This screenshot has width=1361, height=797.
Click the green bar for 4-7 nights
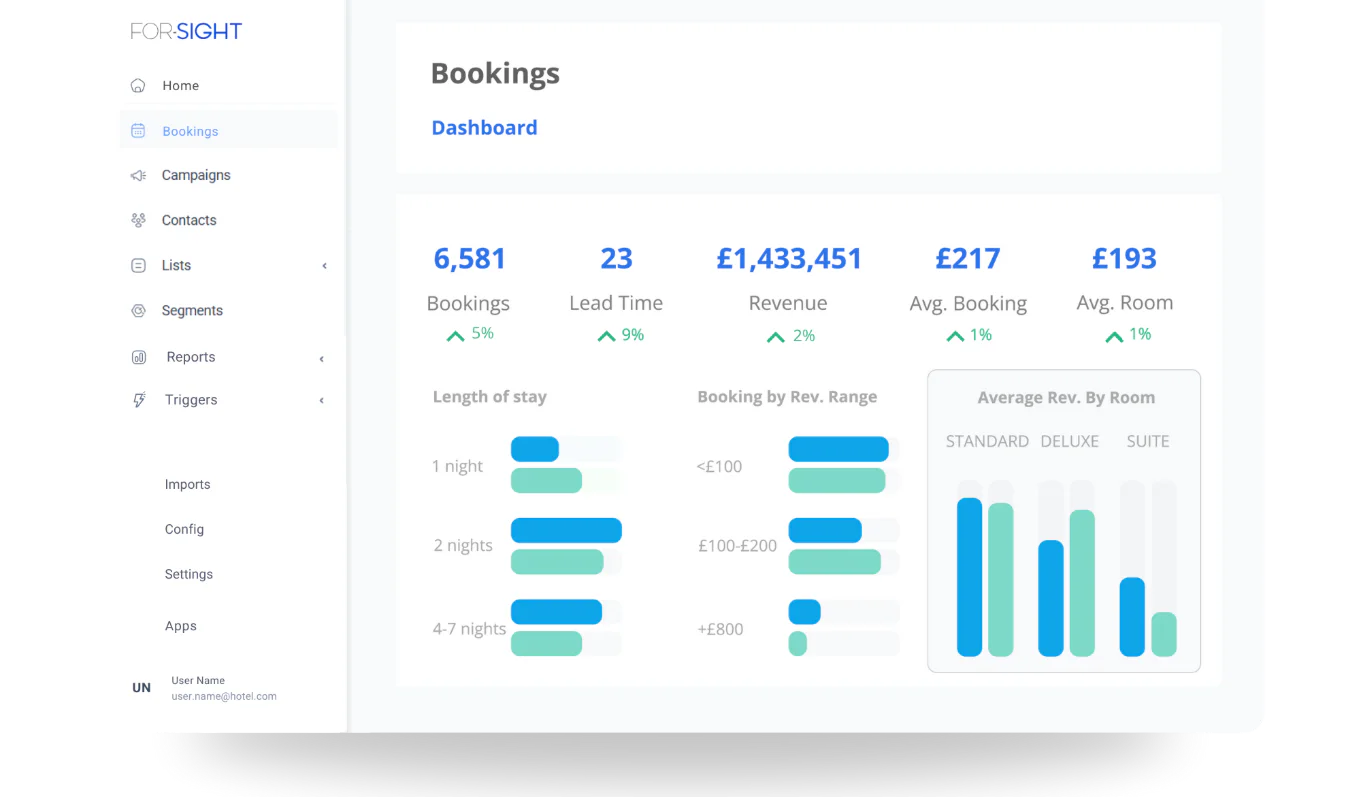coord(546,643)
